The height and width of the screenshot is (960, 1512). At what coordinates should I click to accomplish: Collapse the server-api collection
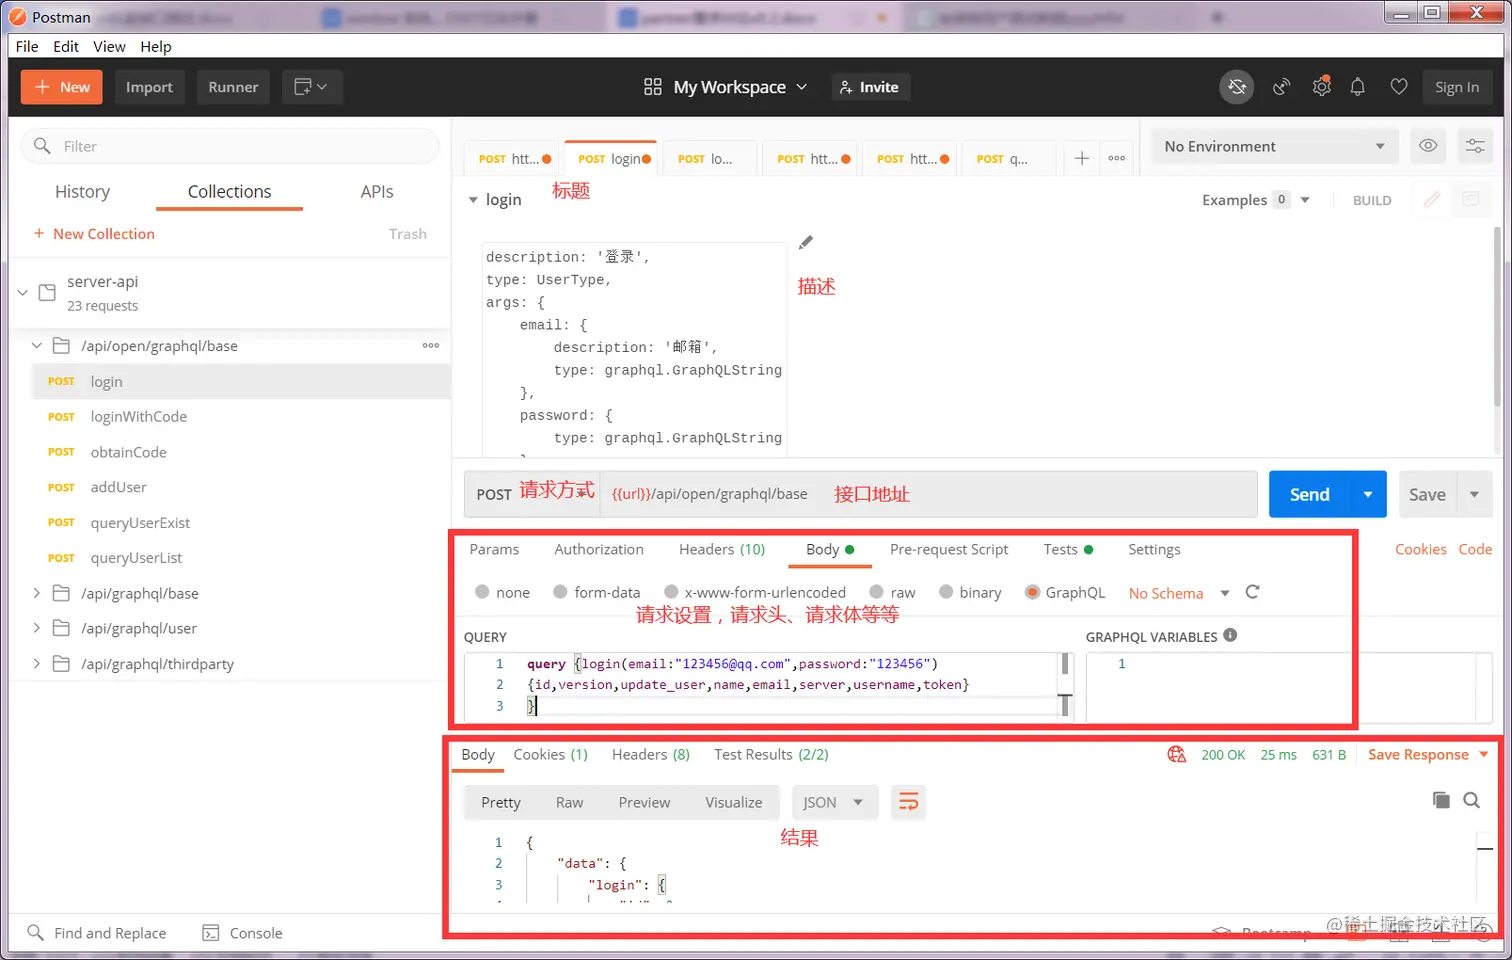[22, 293]
